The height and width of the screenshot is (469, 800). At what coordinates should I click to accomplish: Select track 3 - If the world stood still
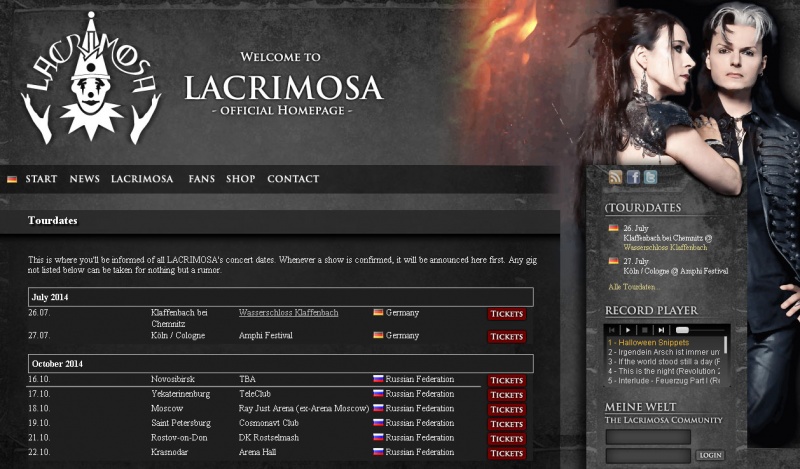(664, 362)
